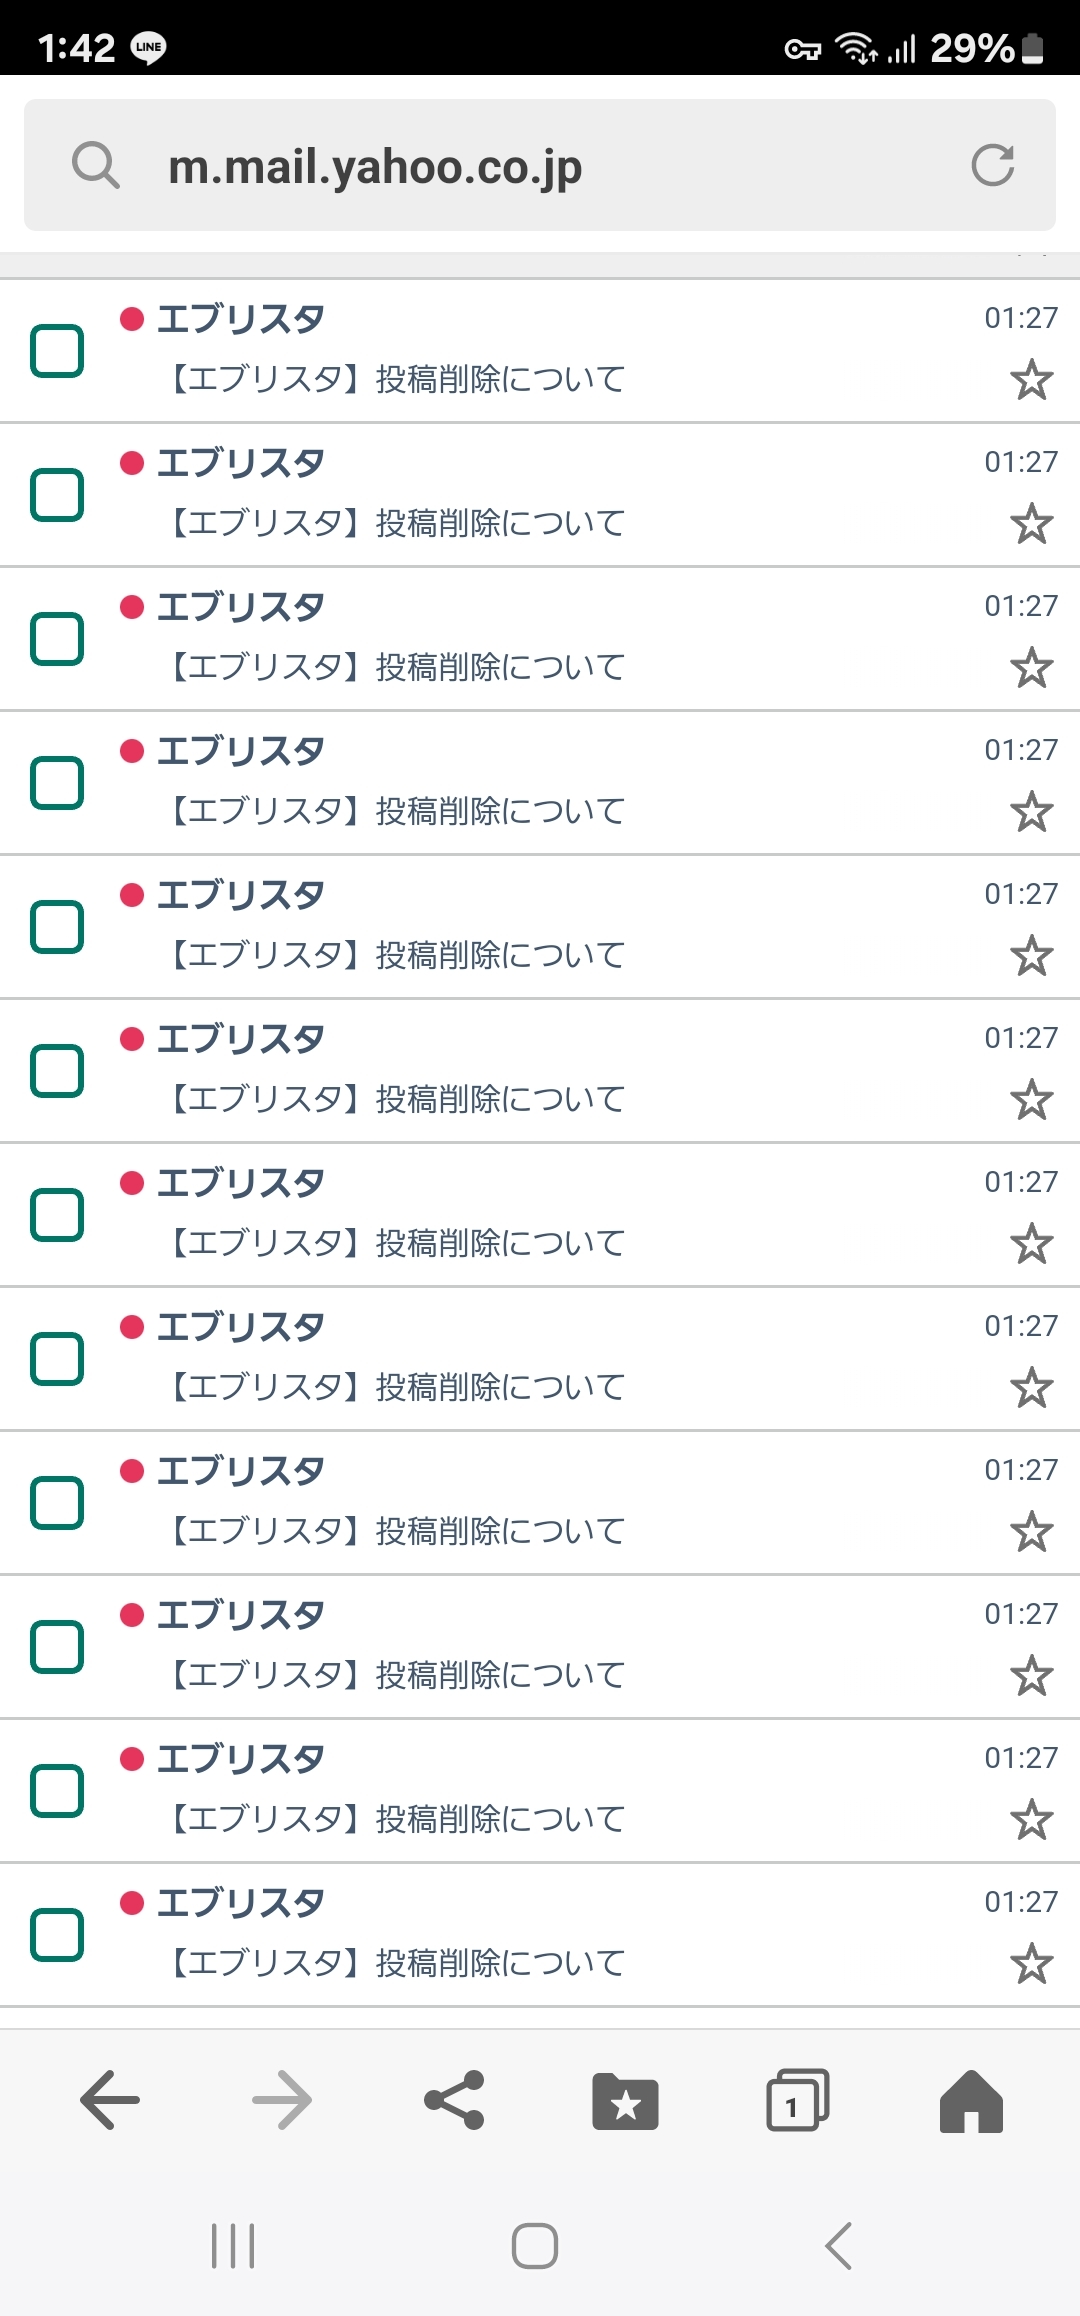Select the checkbox of the first エブリスタ email
This screenshot has width=1080, height=2316.
57,351
